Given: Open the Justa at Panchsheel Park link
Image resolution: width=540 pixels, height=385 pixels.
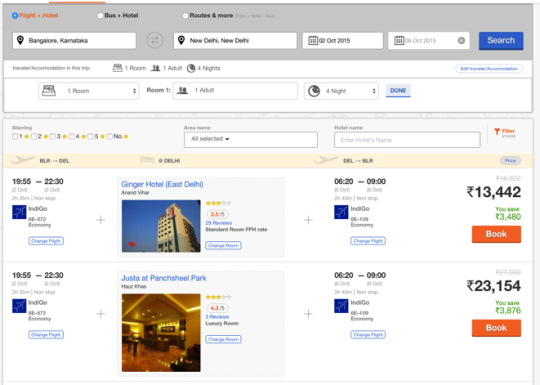Looking at the screenshot, I should point(164,278).
